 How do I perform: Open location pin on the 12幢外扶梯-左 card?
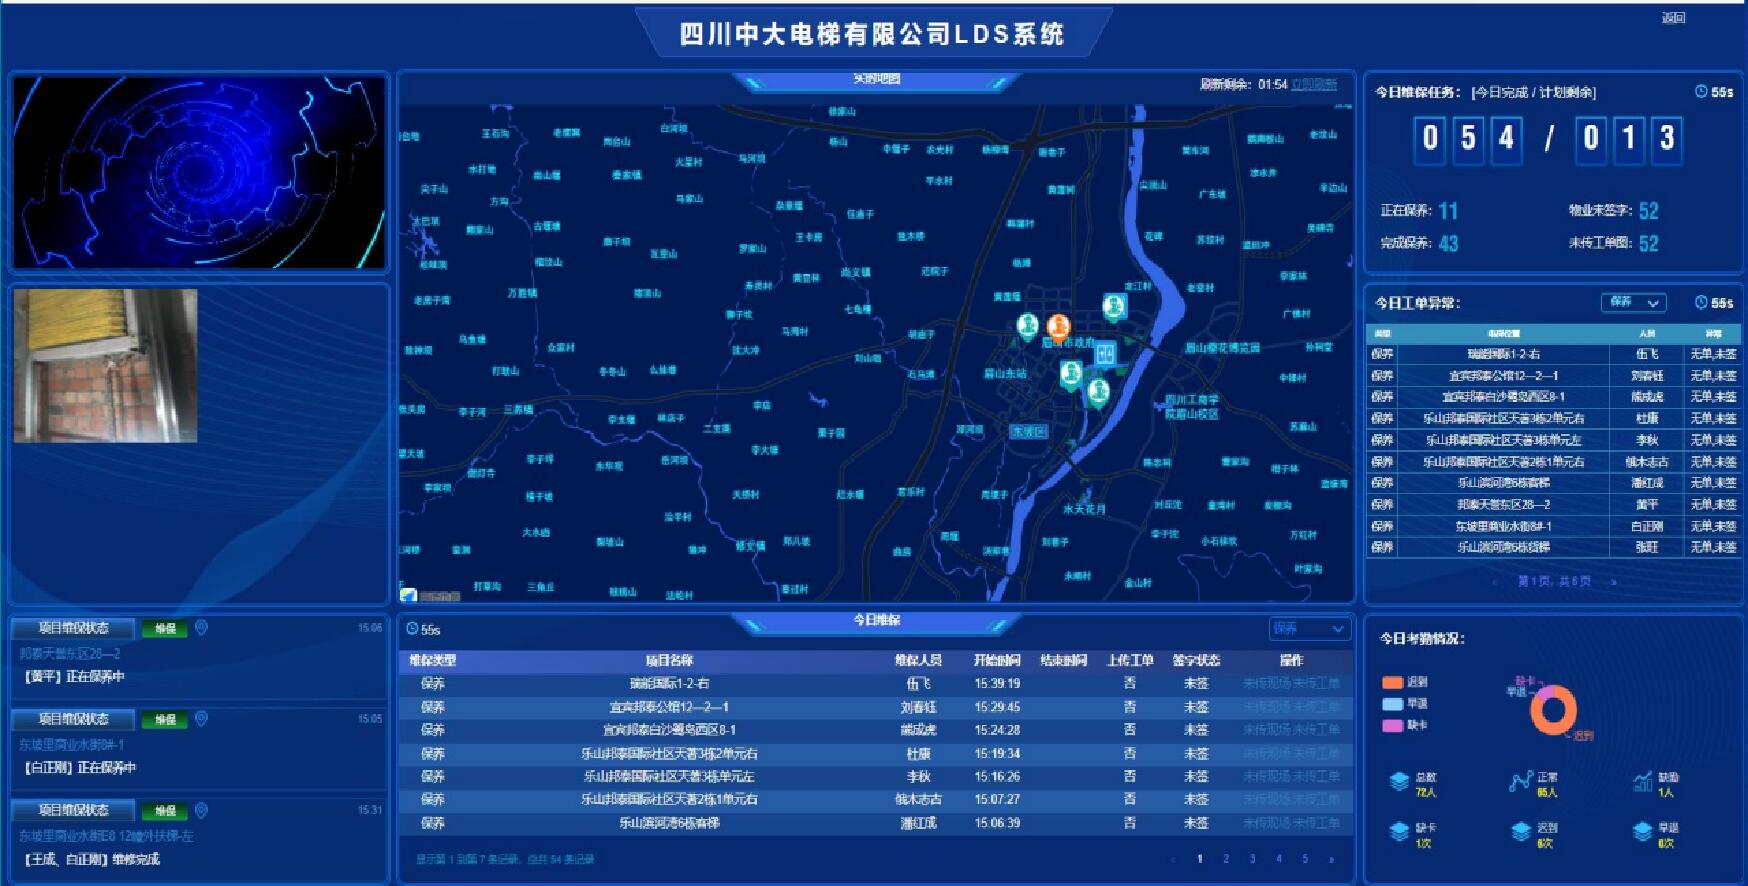tap(201, 809)
